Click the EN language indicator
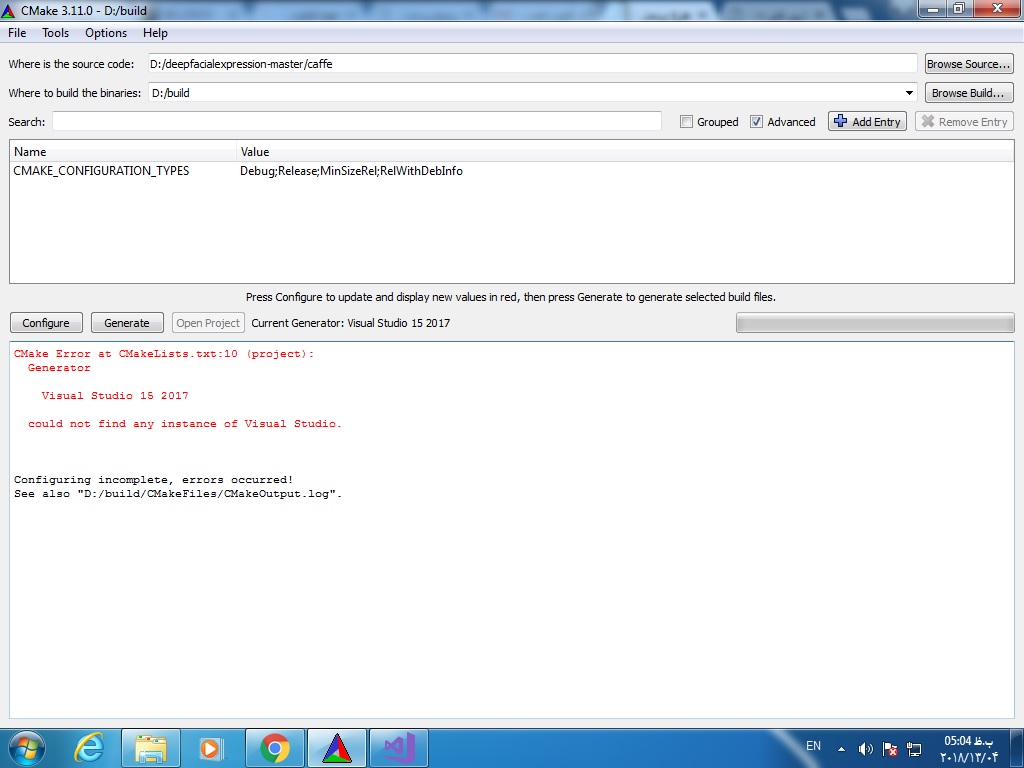1024x768 pixels. tap(813, 746)
